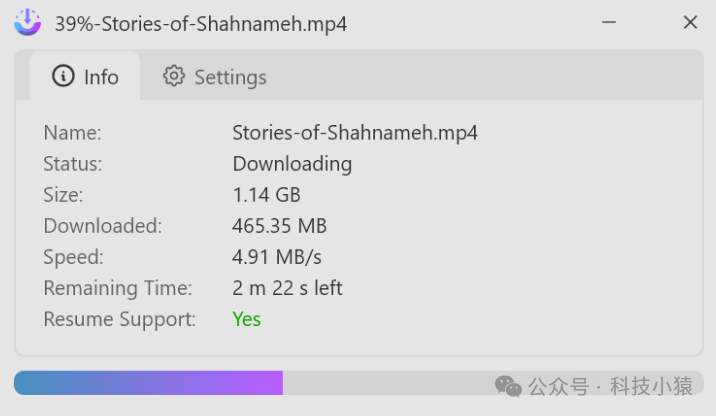Click the green Yes resume support value
Image resolution: width=716 pixels, height=416 pixels.
[246, 319]
